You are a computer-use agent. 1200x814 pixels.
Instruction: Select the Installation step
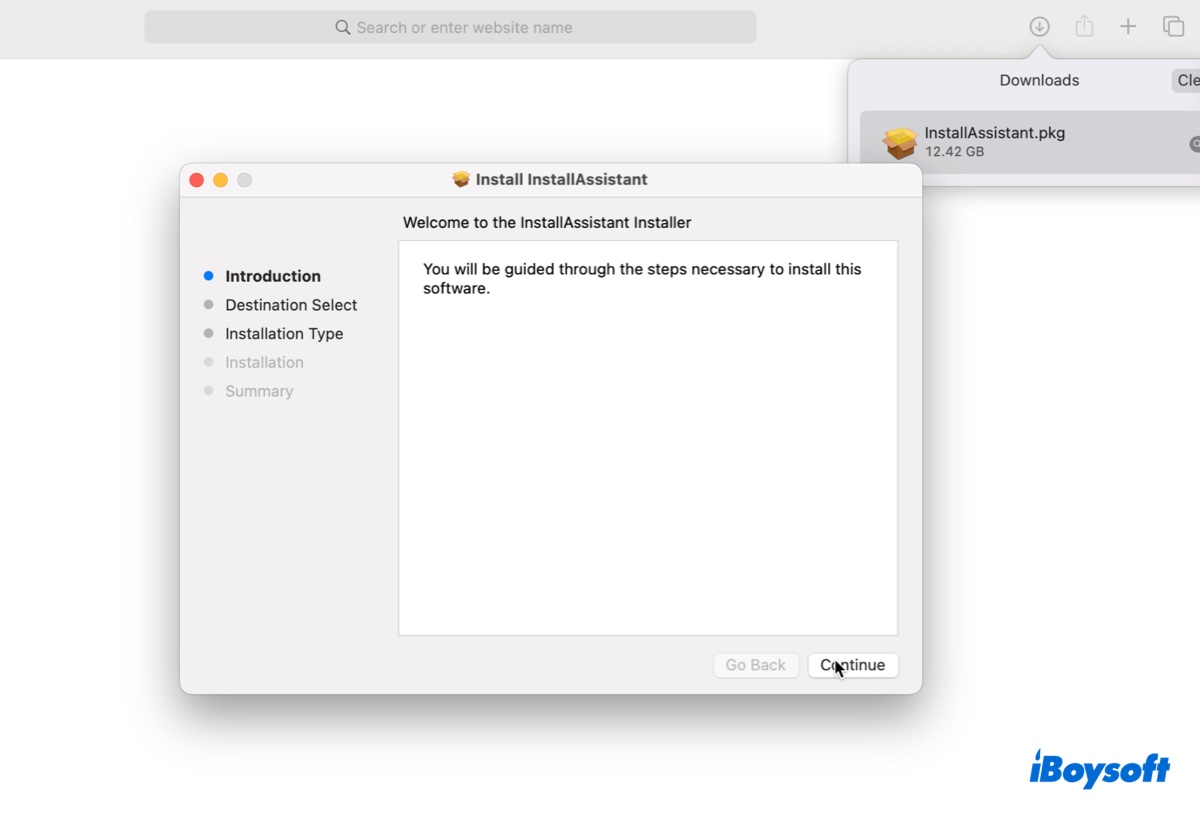pos(264,362)
